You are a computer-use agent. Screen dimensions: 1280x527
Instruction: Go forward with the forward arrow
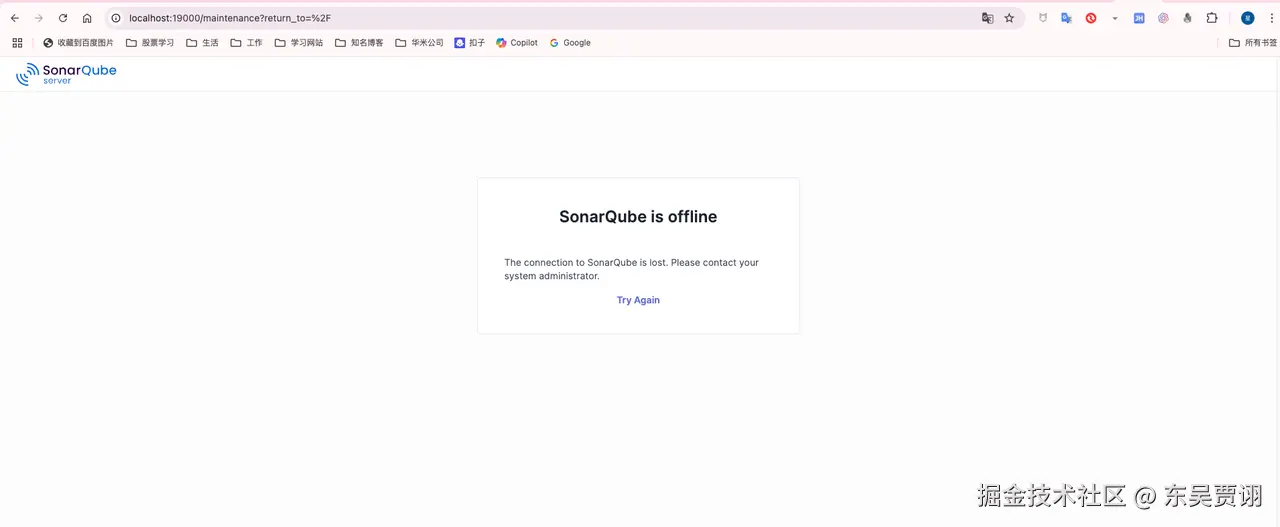click(39, 18)
